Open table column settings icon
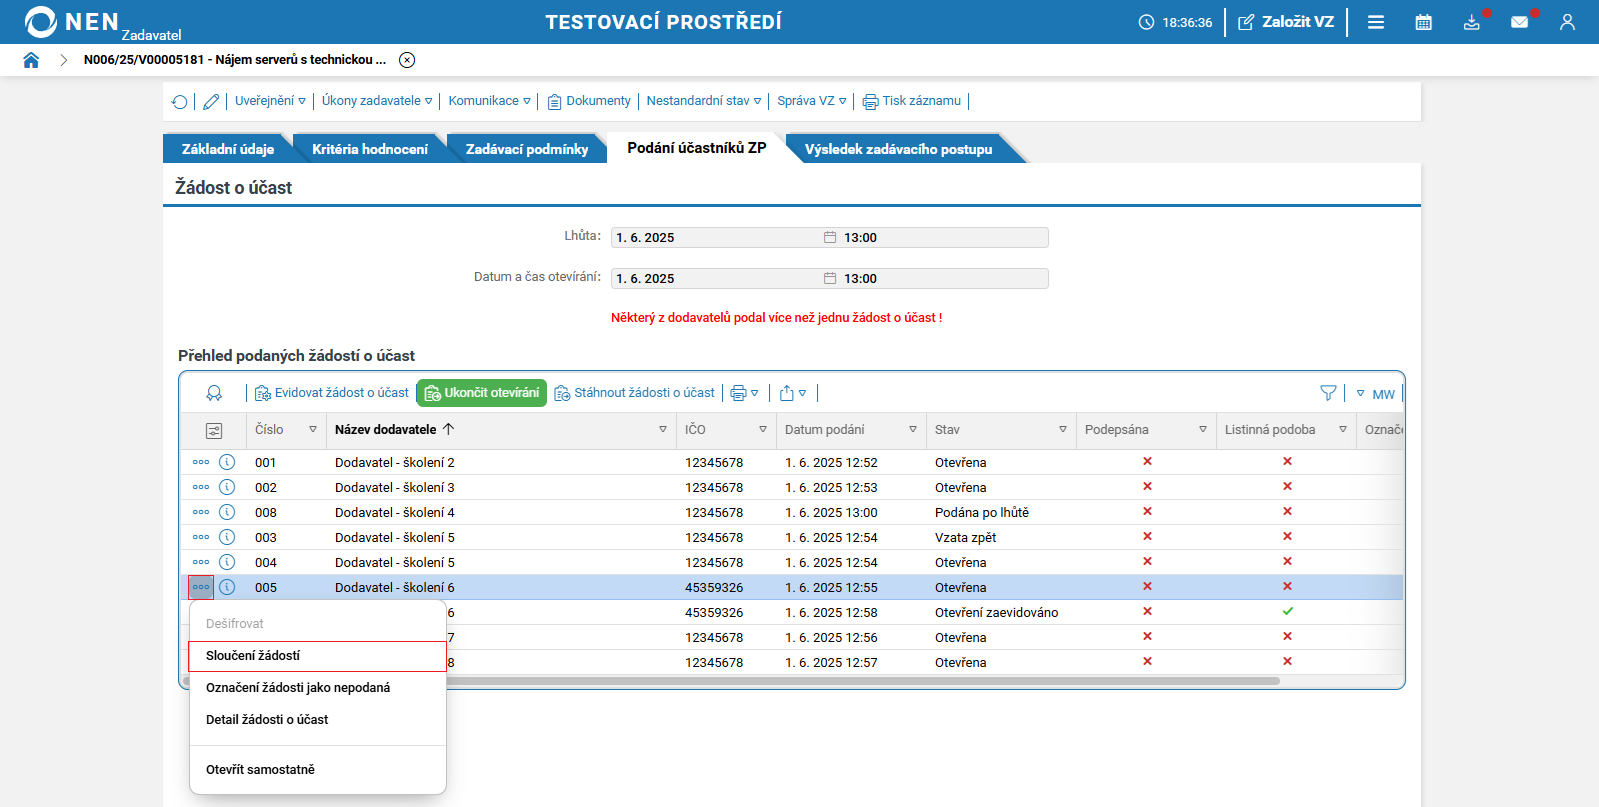The image size is (1599, 807). [x=214, y=431]
